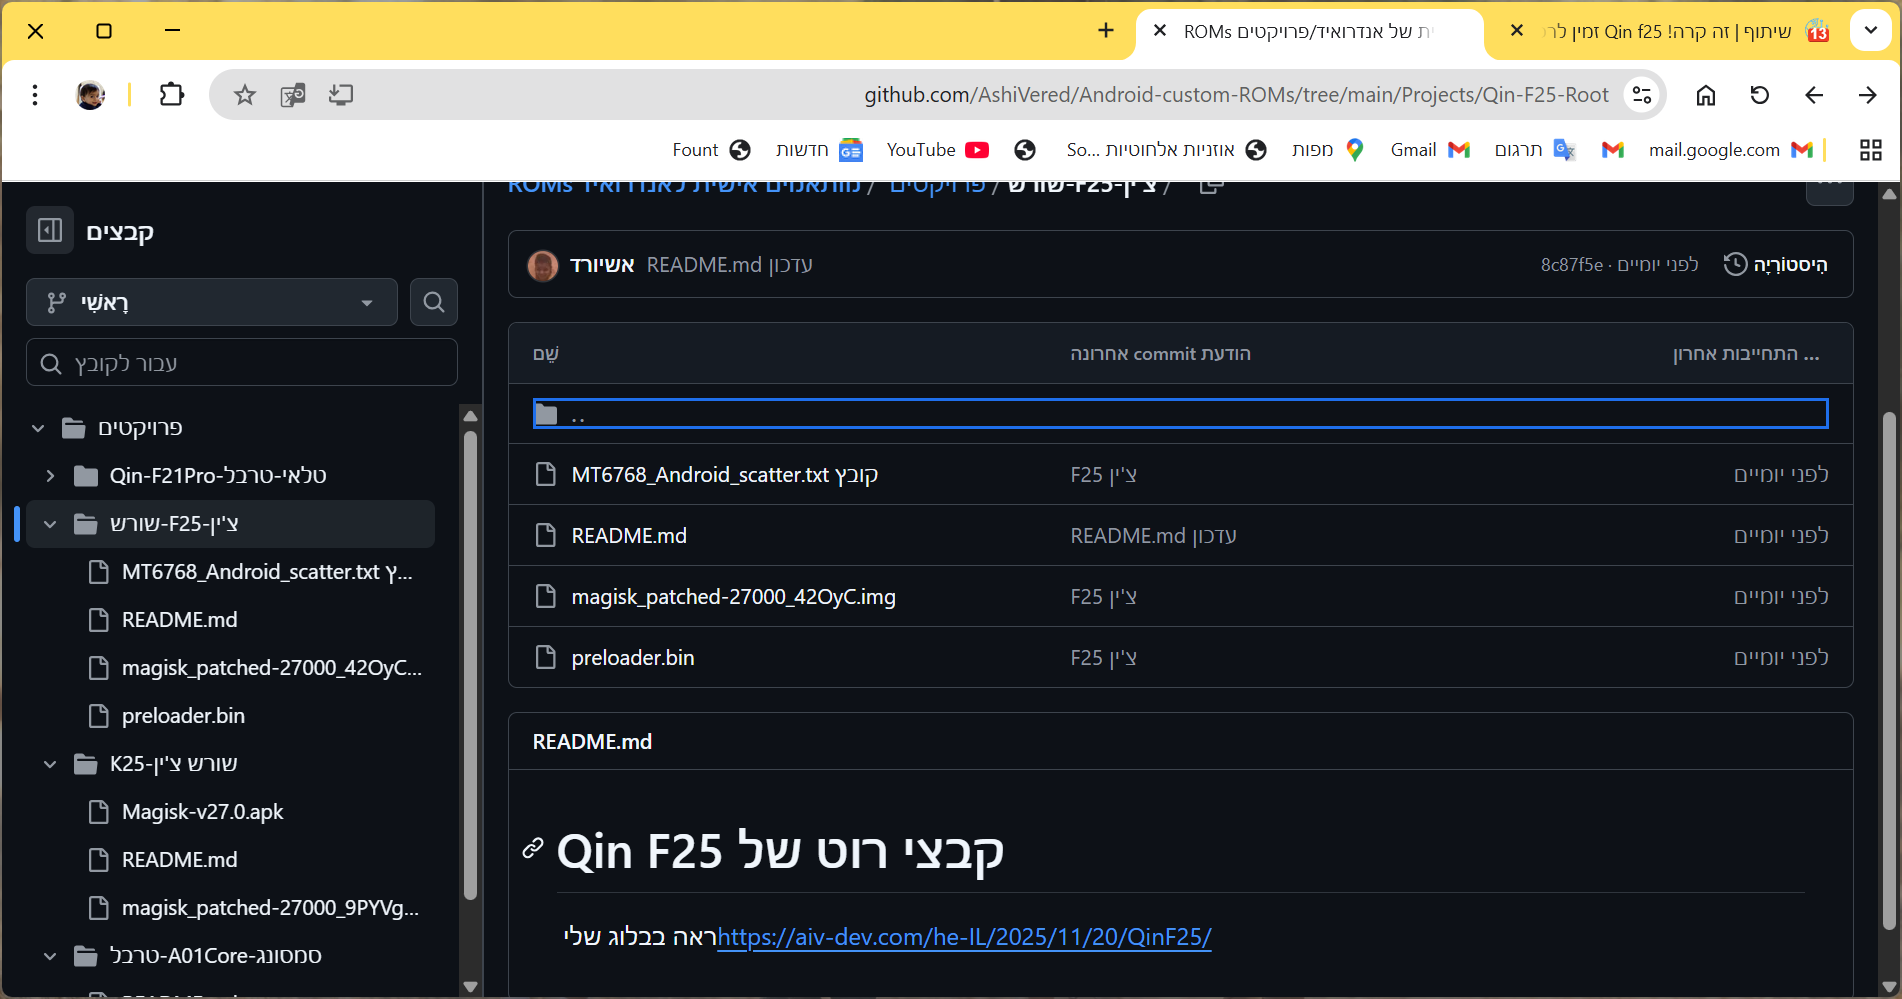Collapse the top projects folder chevron
1902x999 pixels.
(38, 428)
